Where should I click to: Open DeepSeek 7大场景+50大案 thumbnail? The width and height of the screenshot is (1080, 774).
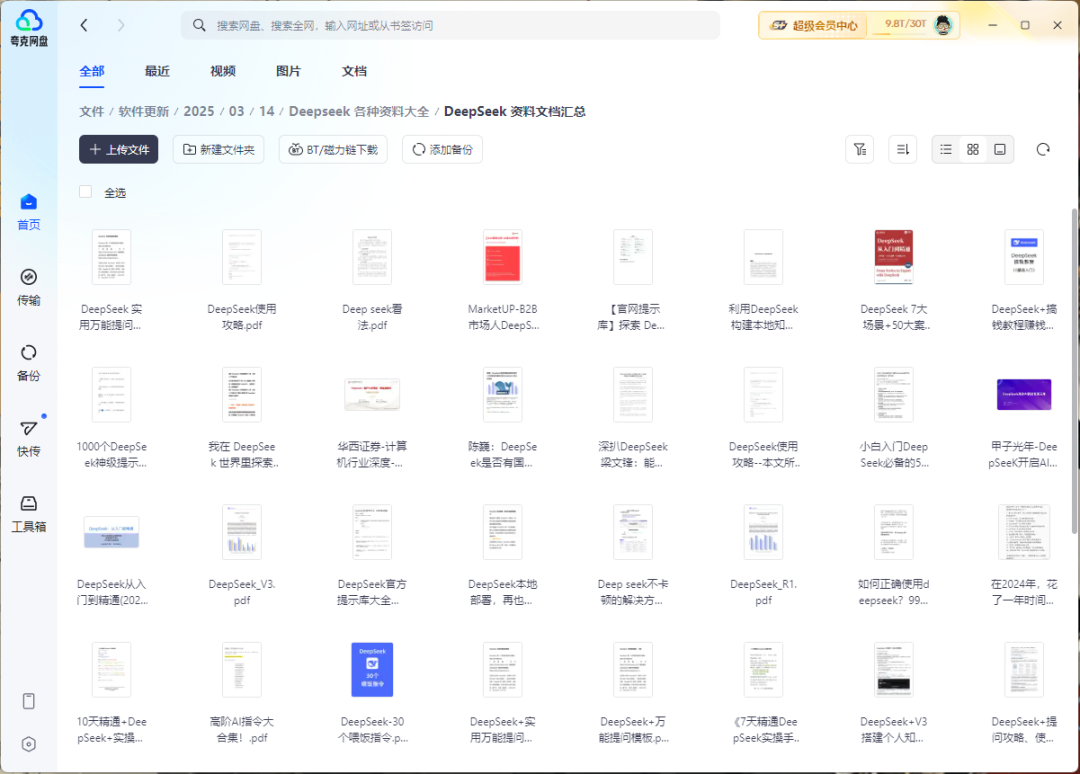pyautogui.click(x=893, y=257)
